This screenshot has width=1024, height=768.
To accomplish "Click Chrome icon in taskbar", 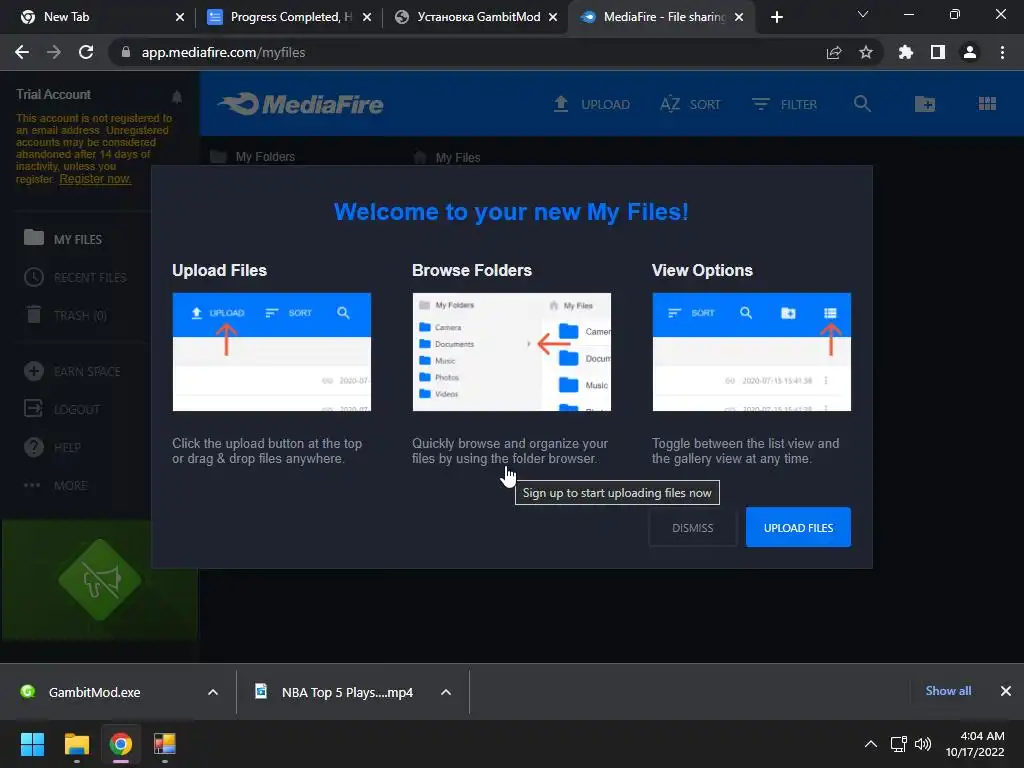I will [121, 744].
